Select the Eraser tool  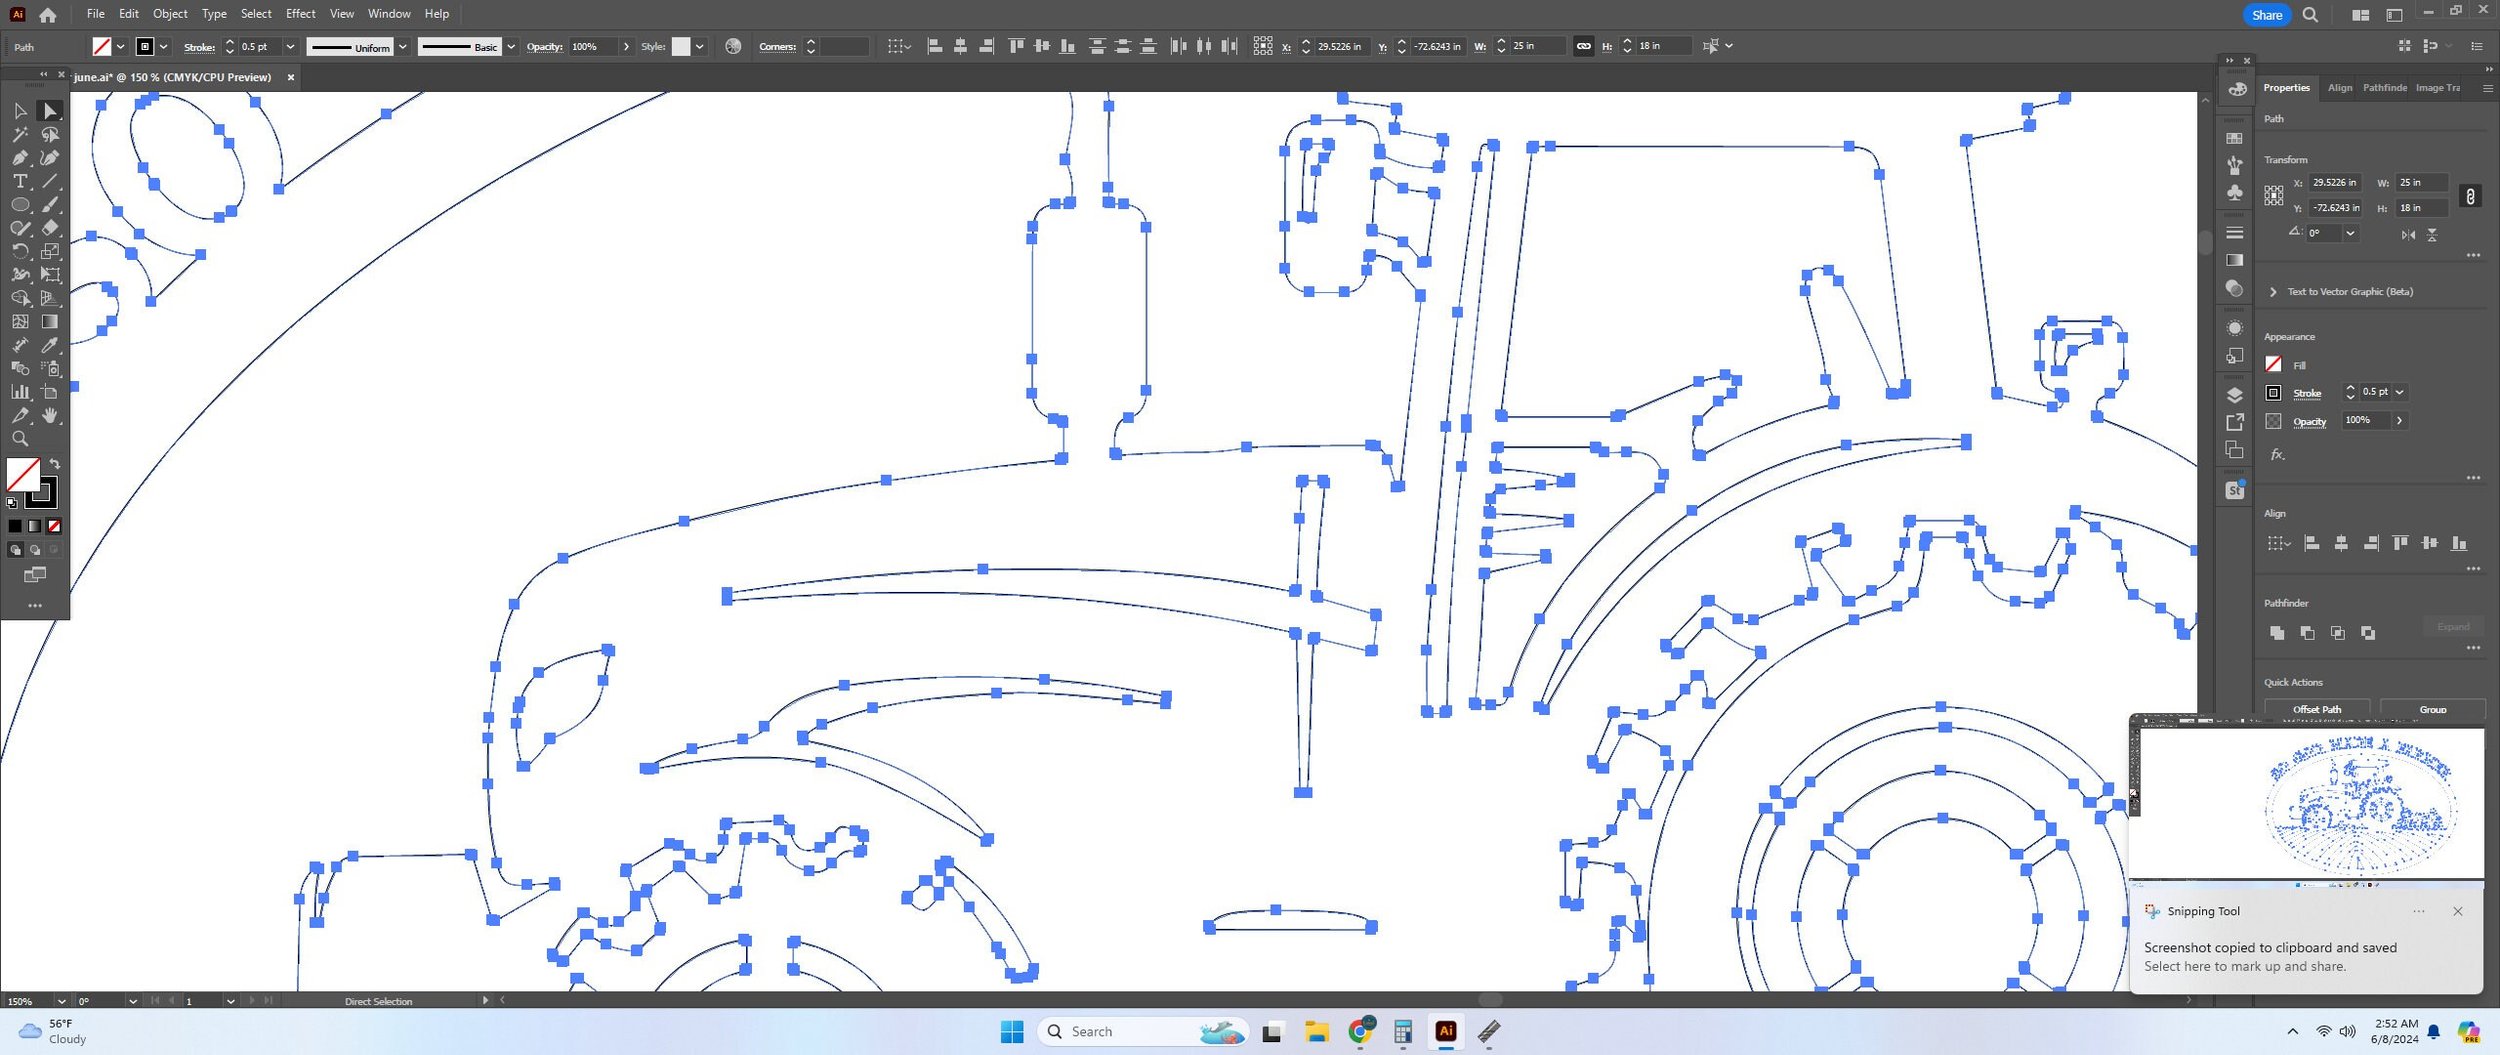(x=49, y=228)
